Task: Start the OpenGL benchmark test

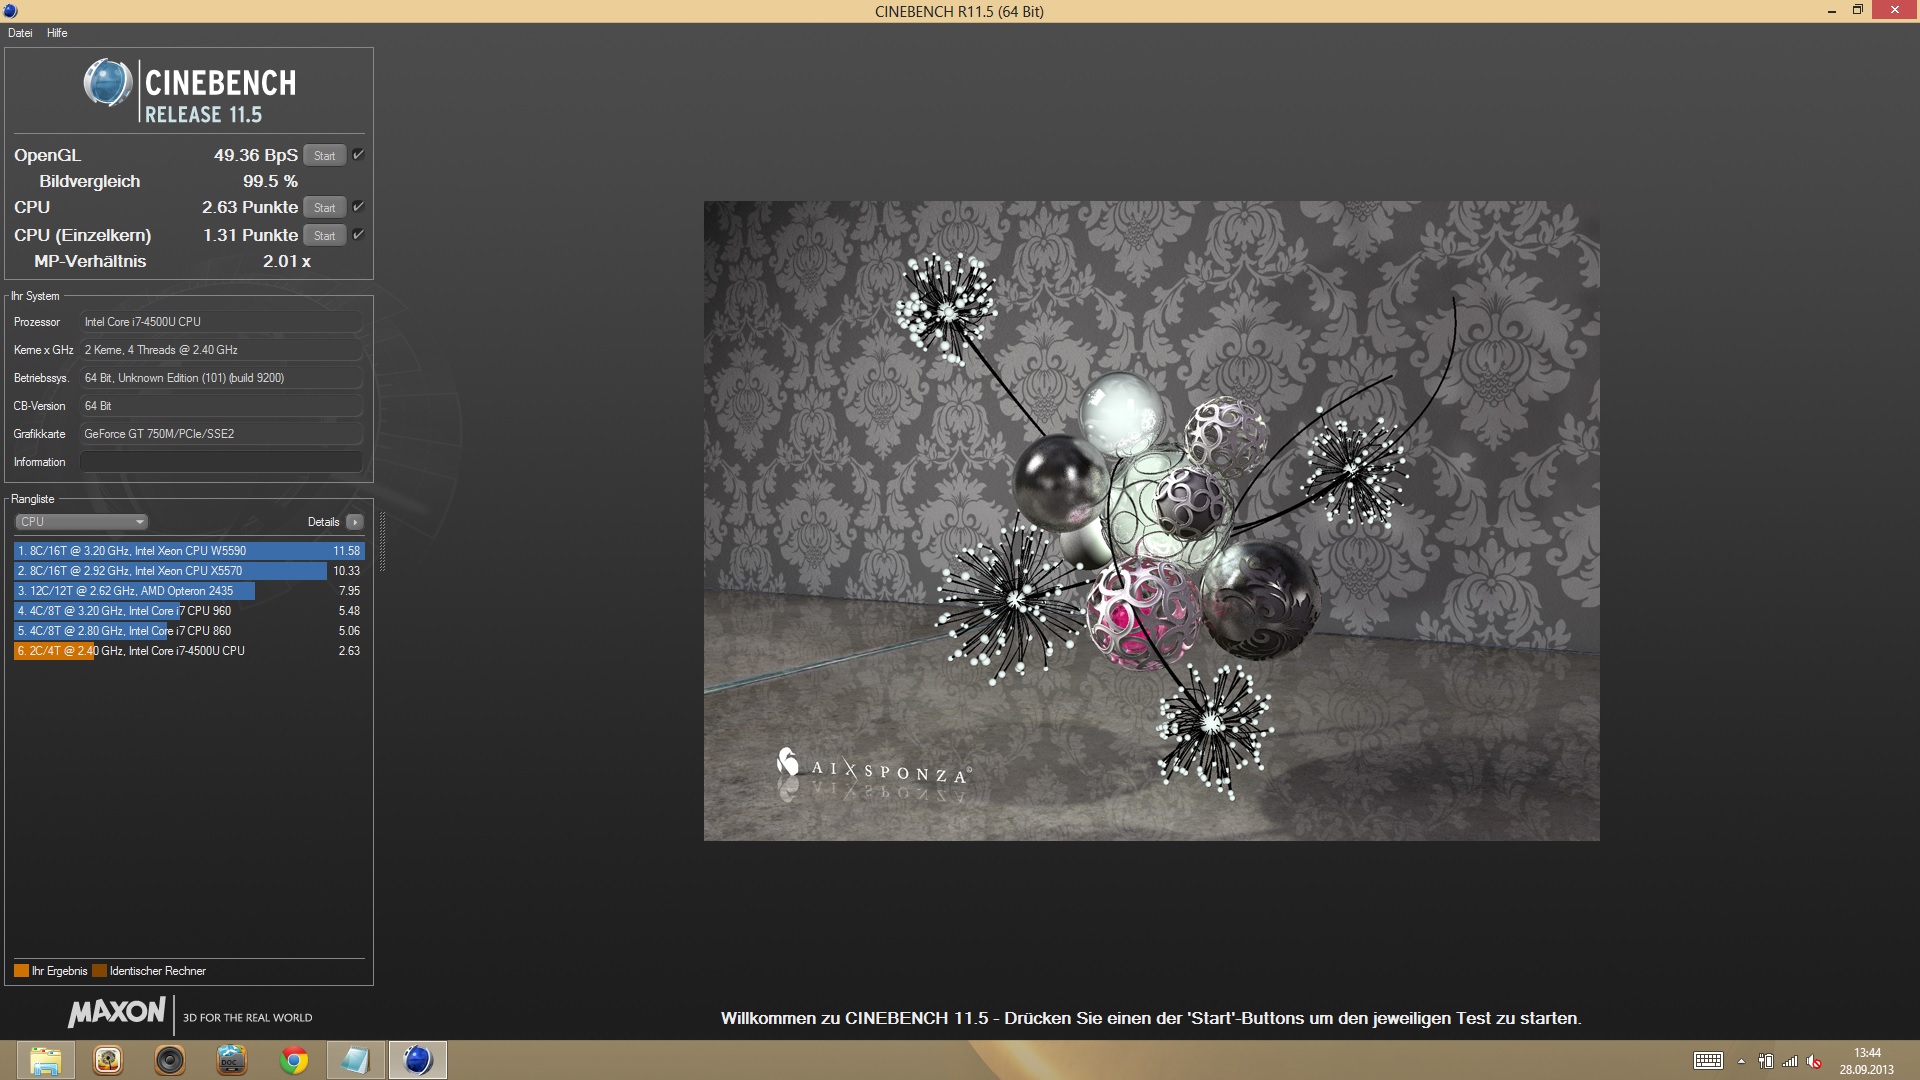Action: [325, 156]
